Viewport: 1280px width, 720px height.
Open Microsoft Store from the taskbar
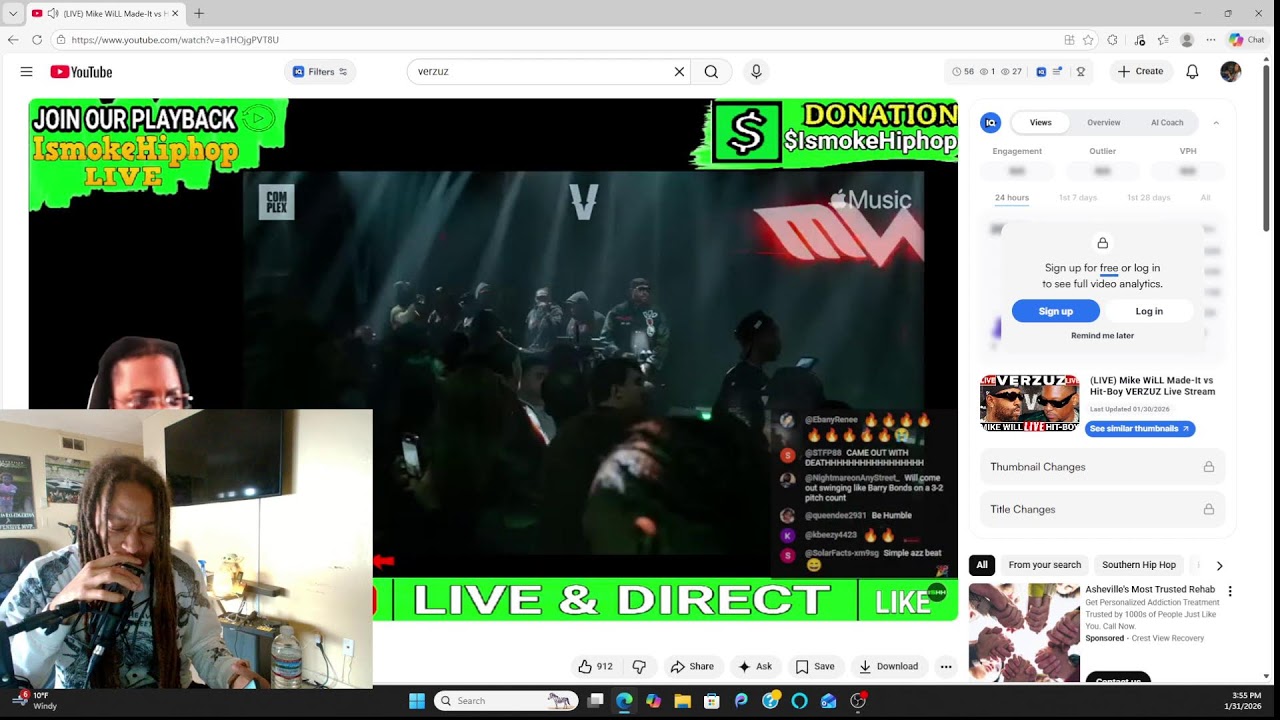coord(711,701)
